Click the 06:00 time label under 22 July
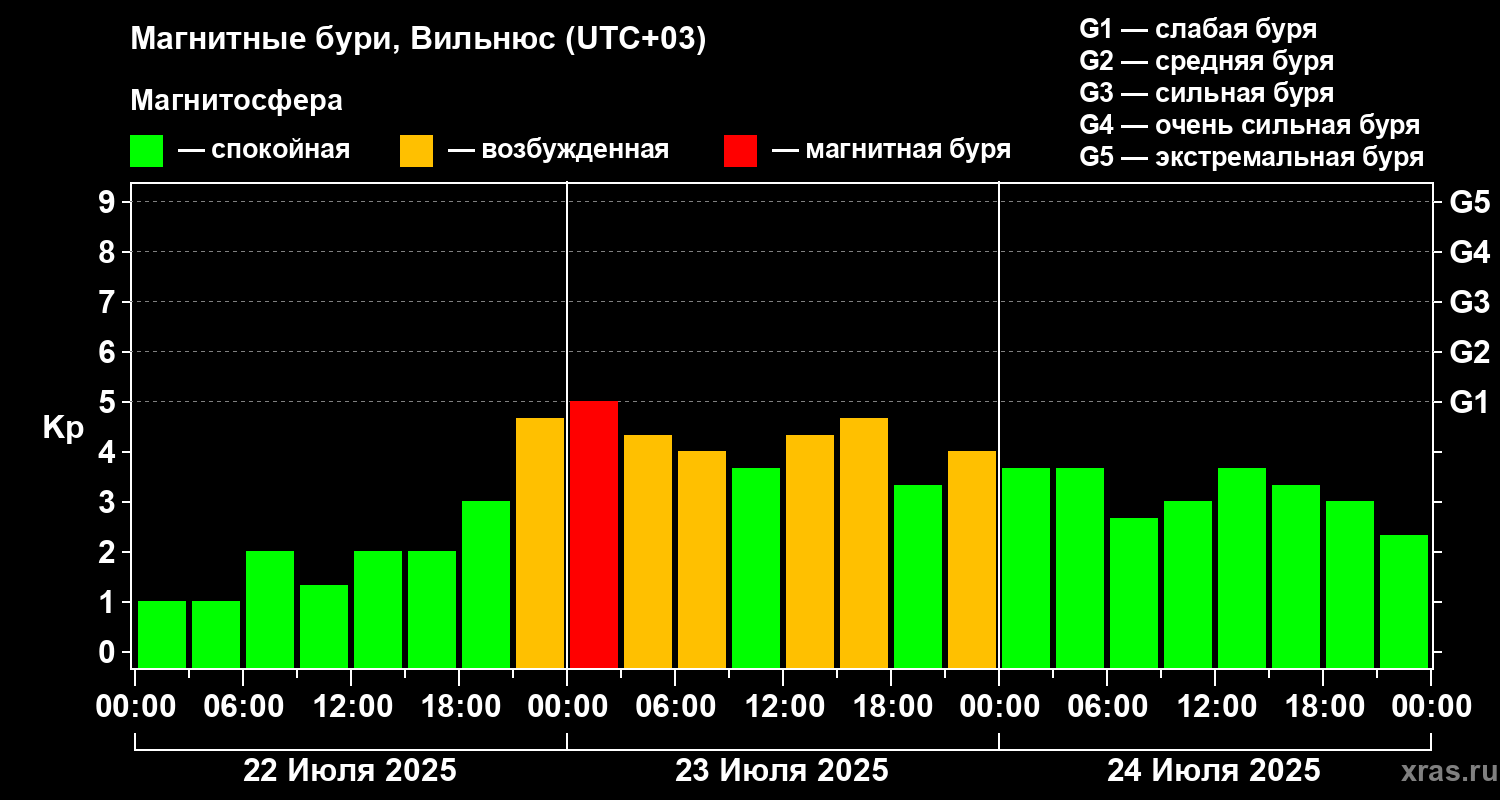The image size is (1500, 800). 244,707
